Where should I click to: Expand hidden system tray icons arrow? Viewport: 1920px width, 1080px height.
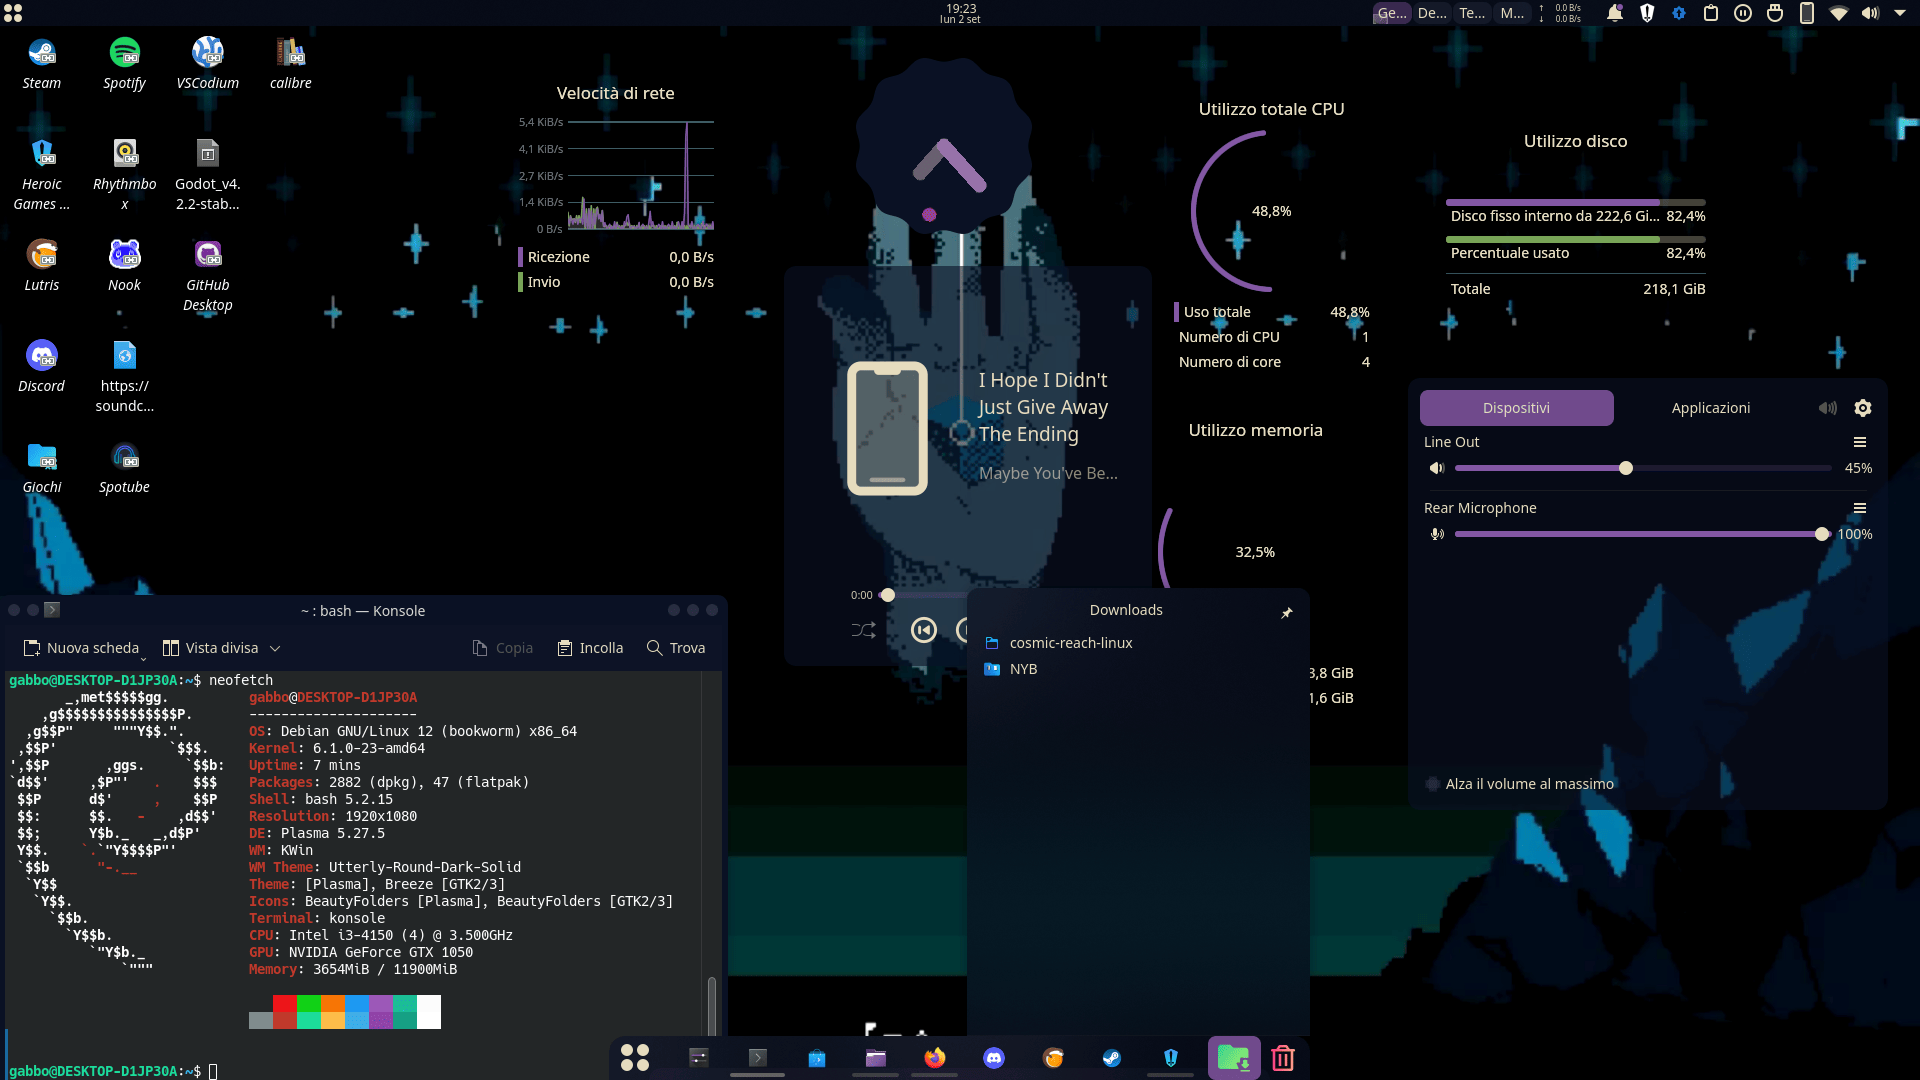click(x=1900, y=13)
